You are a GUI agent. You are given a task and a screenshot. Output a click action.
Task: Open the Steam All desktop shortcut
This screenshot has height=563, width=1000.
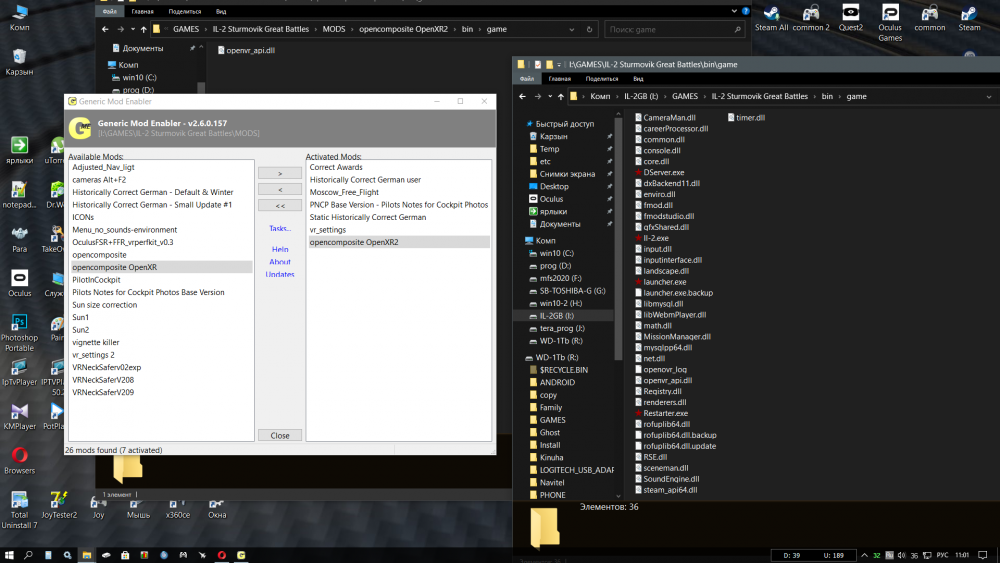[x=771, y=16]
